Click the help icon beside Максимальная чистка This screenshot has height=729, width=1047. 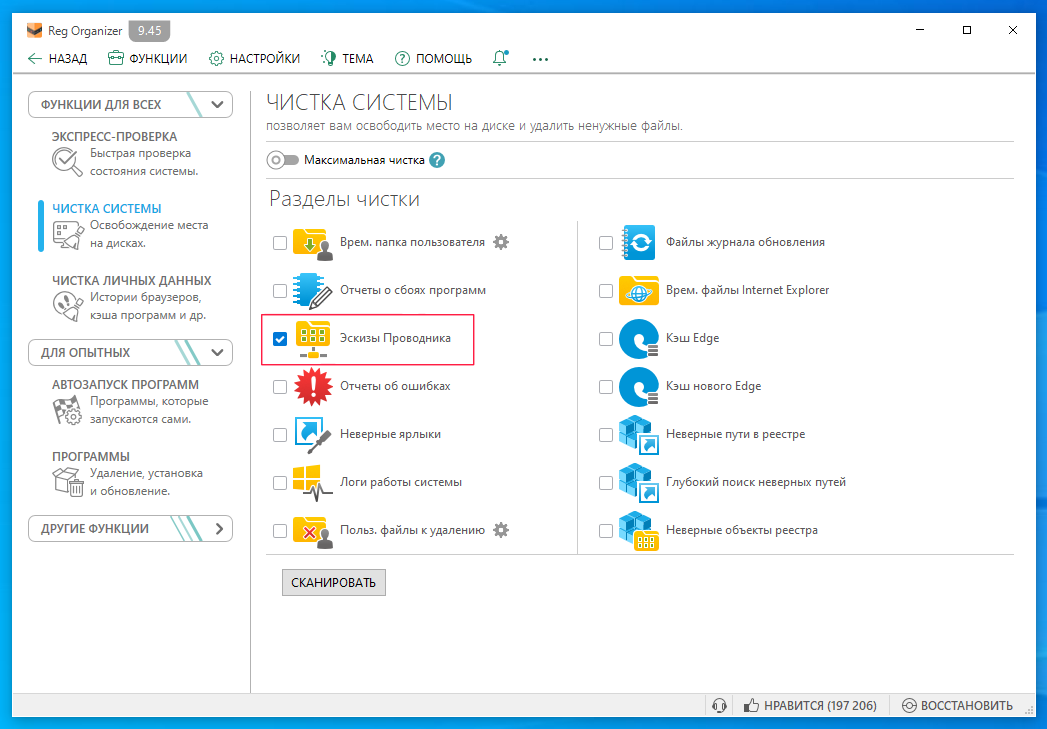(437, 160)
